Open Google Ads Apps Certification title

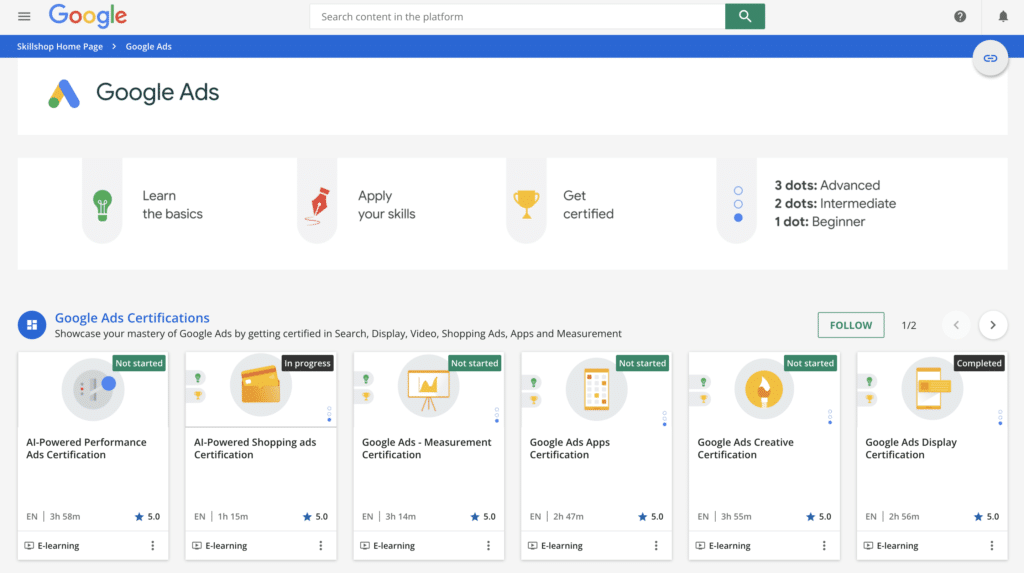[569, 448]
